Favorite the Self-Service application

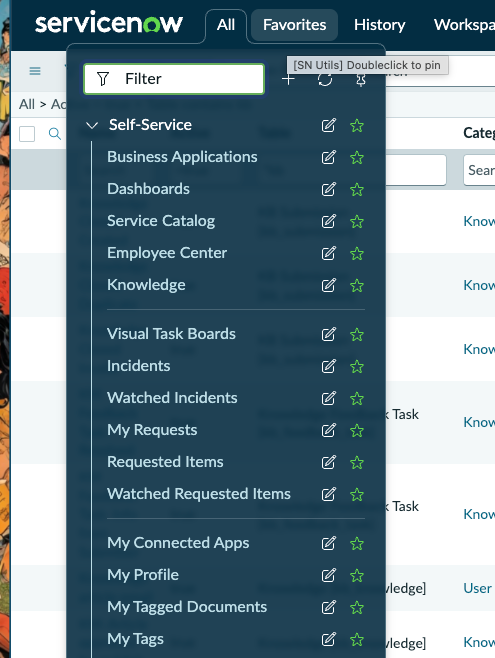click(x=357, y=125)
